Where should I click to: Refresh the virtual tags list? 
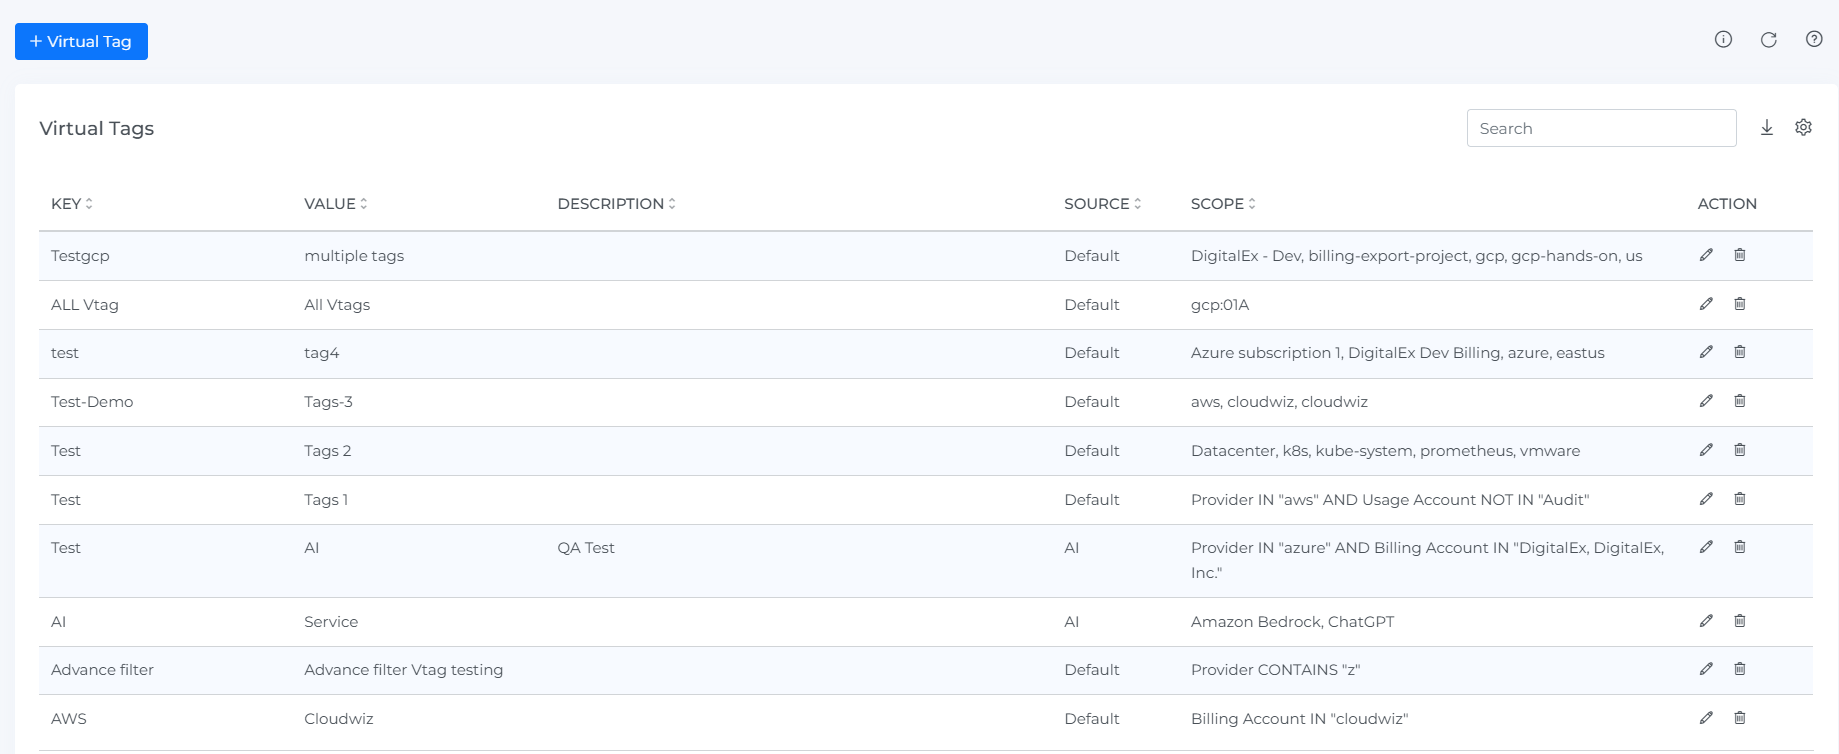click(1768, 40)
